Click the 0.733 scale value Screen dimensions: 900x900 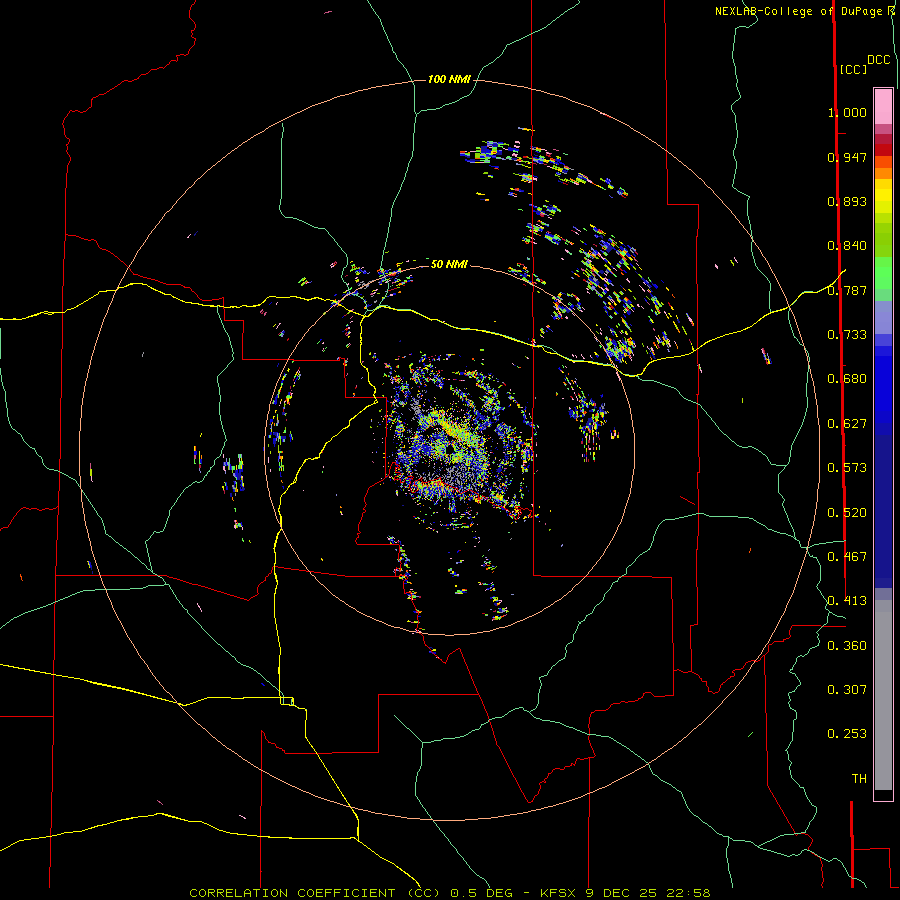[847, 335]
